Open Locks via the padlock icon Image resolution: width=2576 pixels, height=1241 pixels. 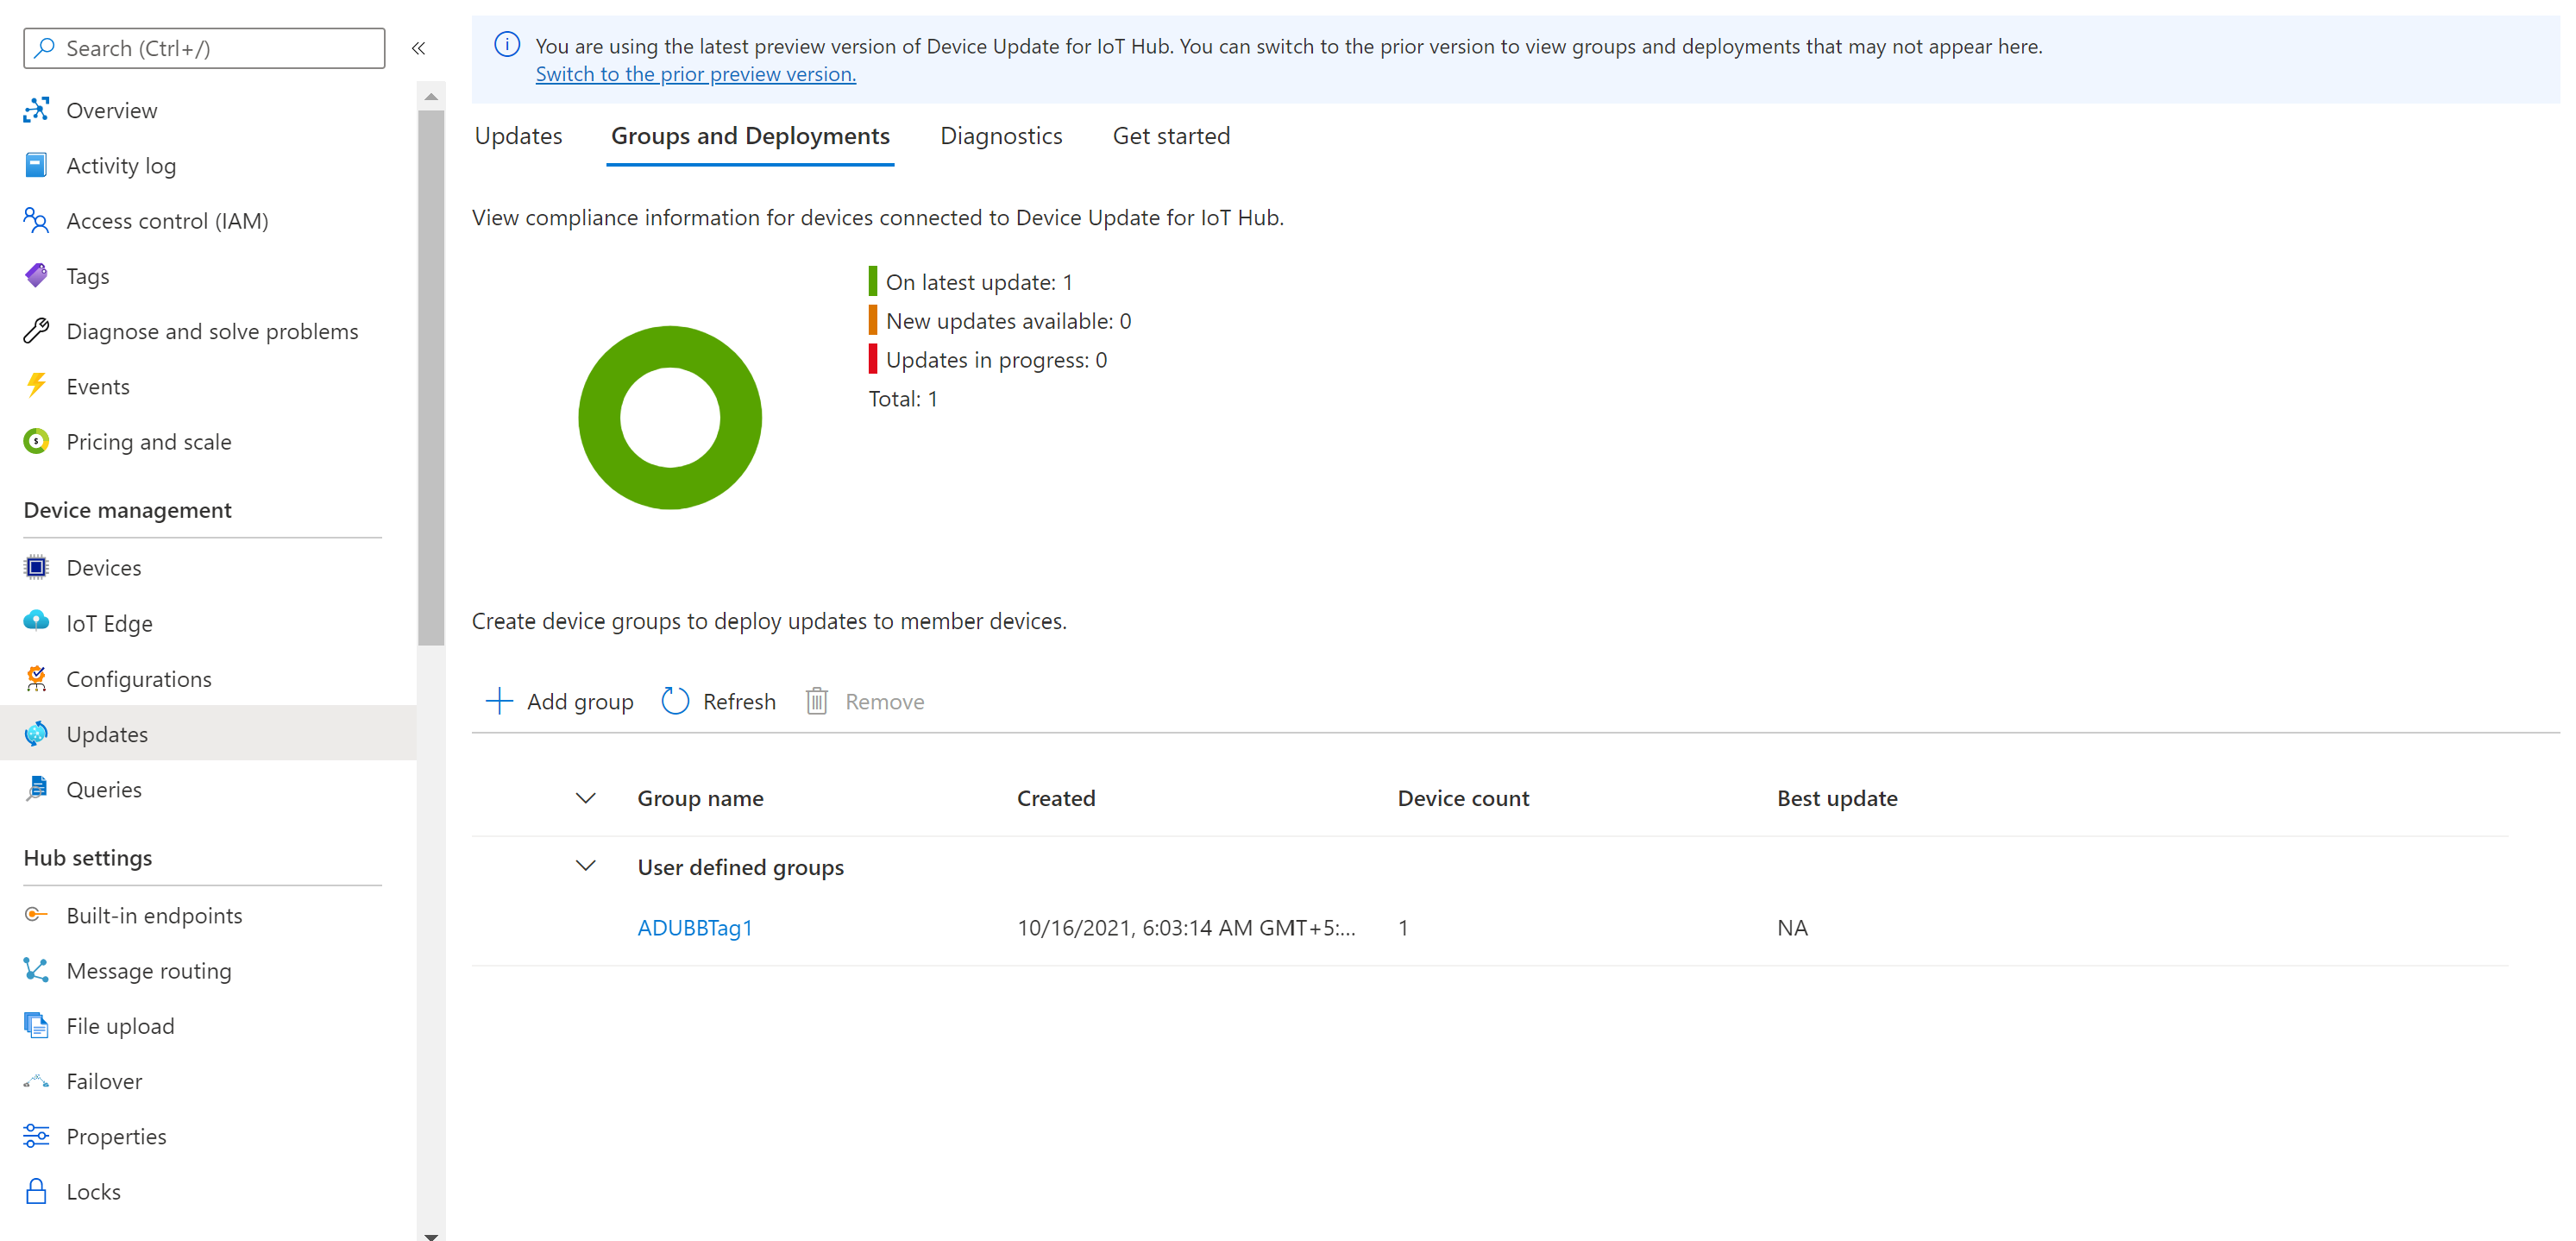tap(36, 1191)
